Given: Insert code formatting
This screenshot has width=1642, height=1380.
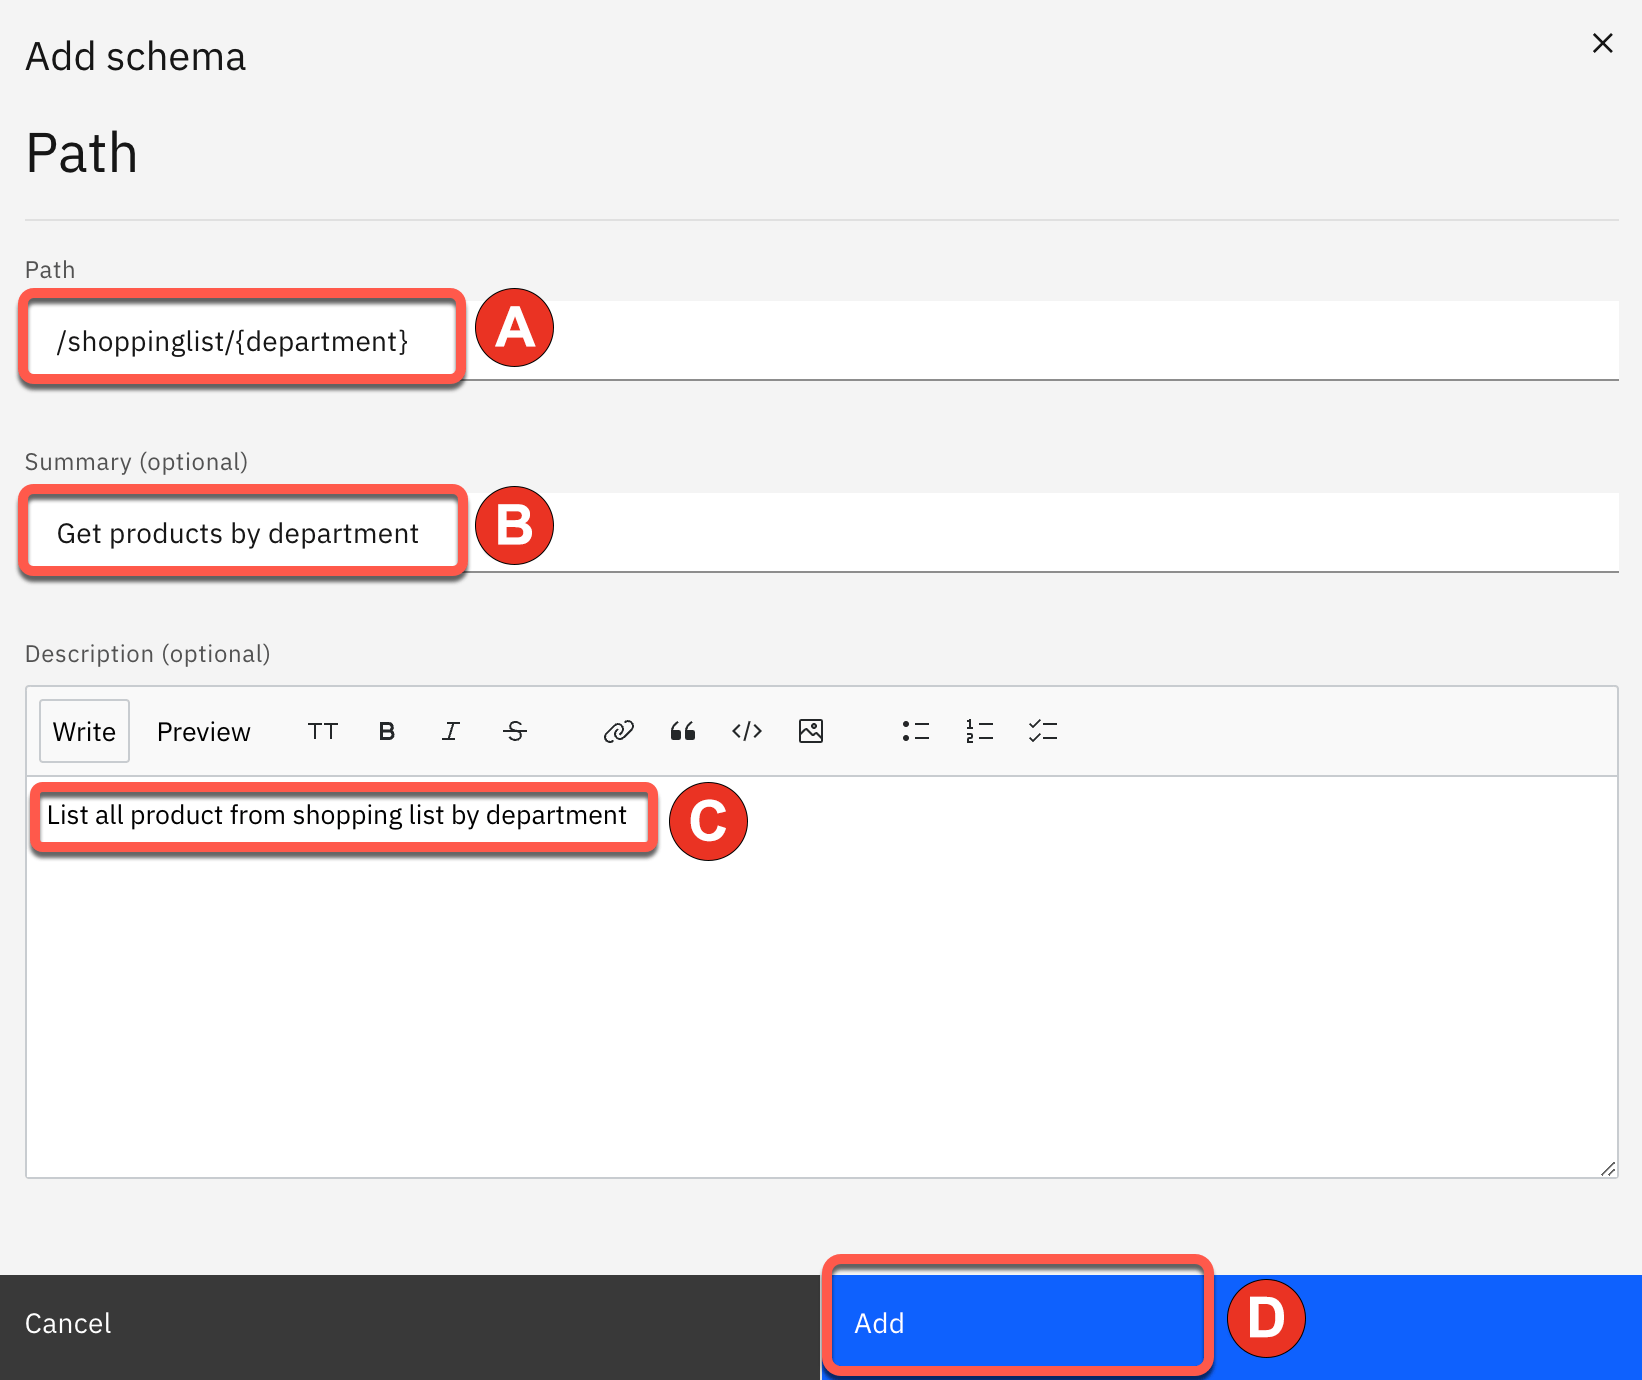Looking at the screenshot, I should pyautogui.click(x=747, y=732).
